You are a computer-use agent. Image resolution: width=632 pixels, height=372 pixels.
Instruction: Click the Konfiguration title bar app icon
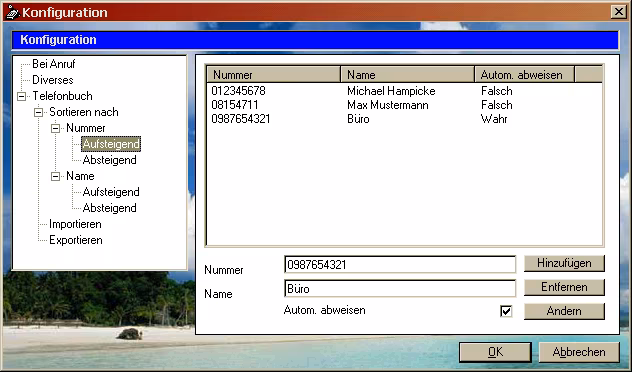[x=12, y=12]
